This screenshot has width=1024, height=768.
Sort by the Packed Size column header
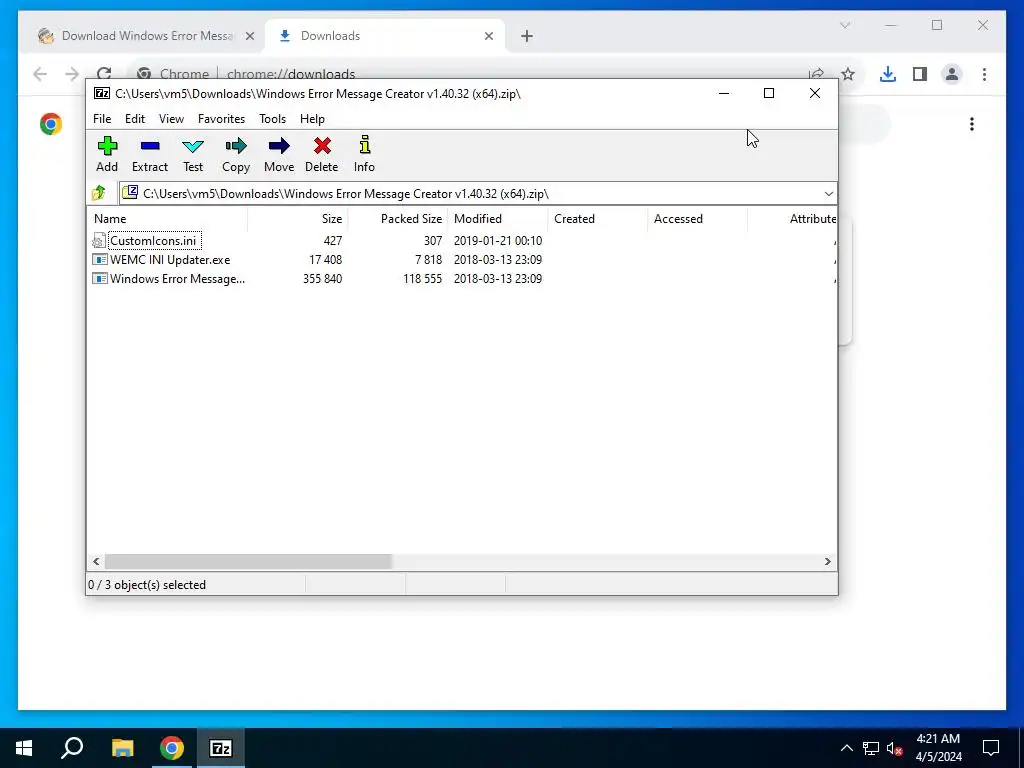pos(398,219)
